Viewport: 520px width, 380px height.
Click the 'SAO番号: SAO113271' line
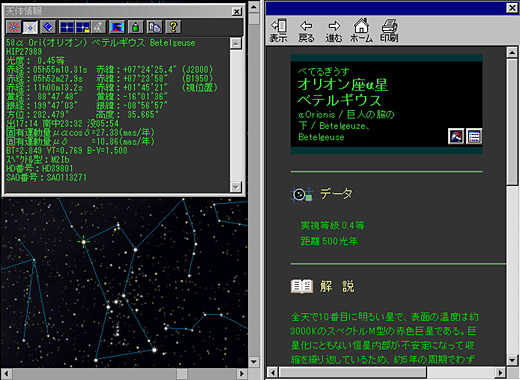(46, 178)
